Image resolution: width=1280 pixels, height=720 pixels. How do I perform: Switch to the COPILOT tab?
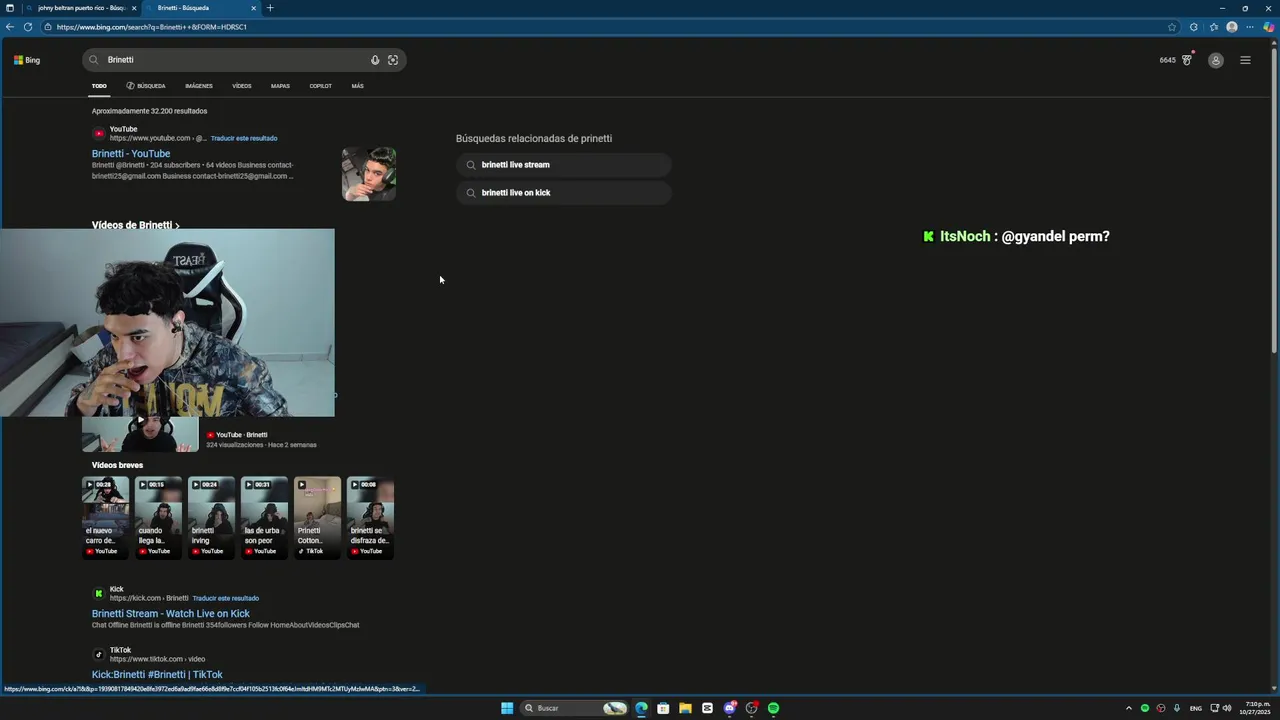[320, 86]
